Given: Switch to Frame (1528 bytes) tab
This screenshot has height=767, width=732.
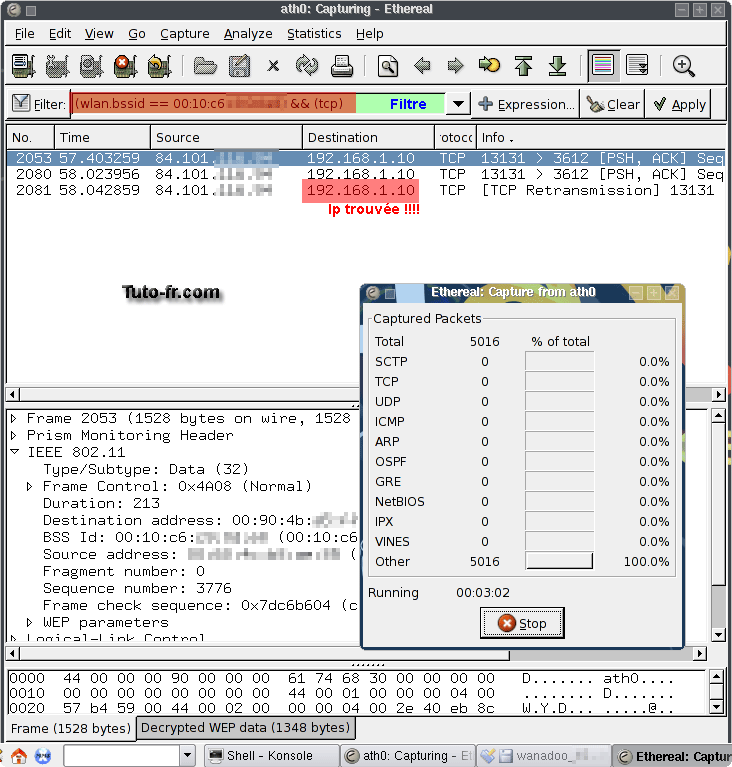Looking at the screenshot, I should pyautogui.click(x=70, y=728).
